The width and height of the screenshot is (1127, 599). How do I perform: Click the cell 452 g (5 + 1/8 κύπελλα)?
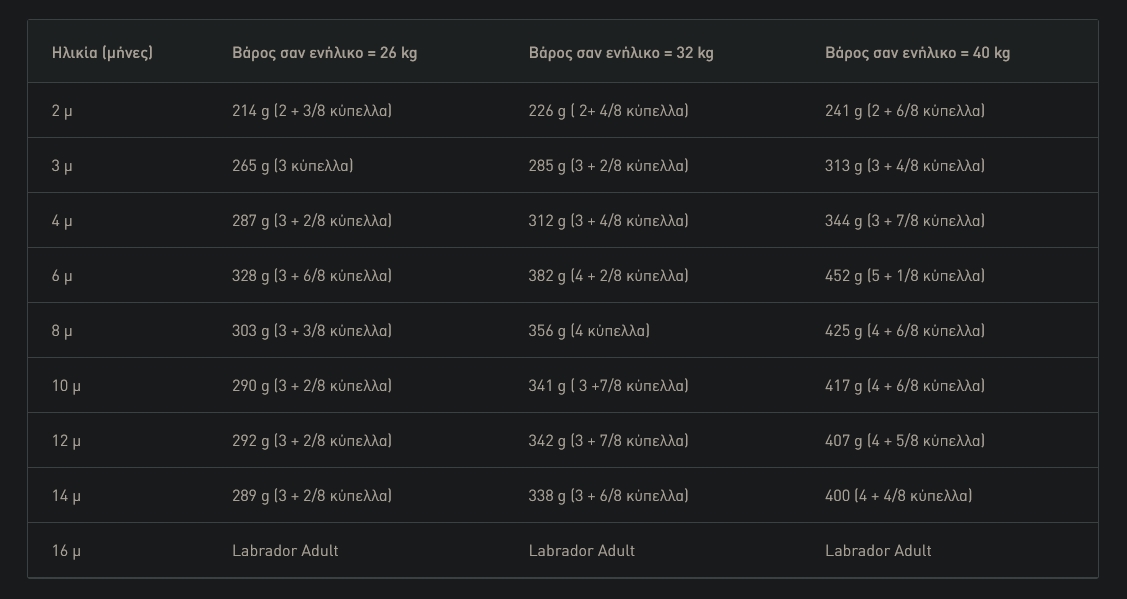pyautogui.click(x=905, y=276)
